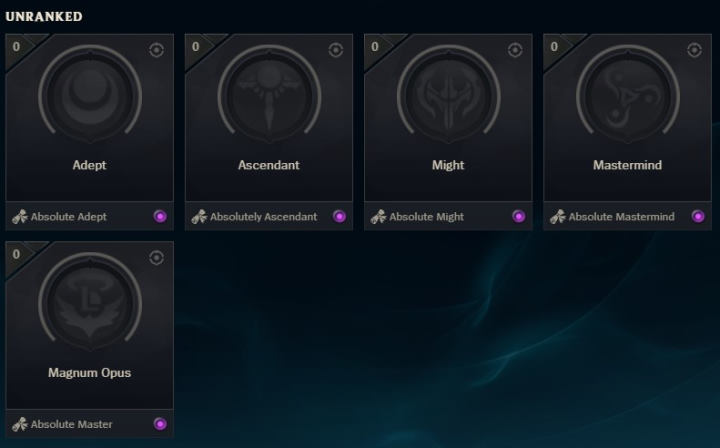The image size is (720, 448).
Task: Click the Unranked section header
Action: [44, 17]
